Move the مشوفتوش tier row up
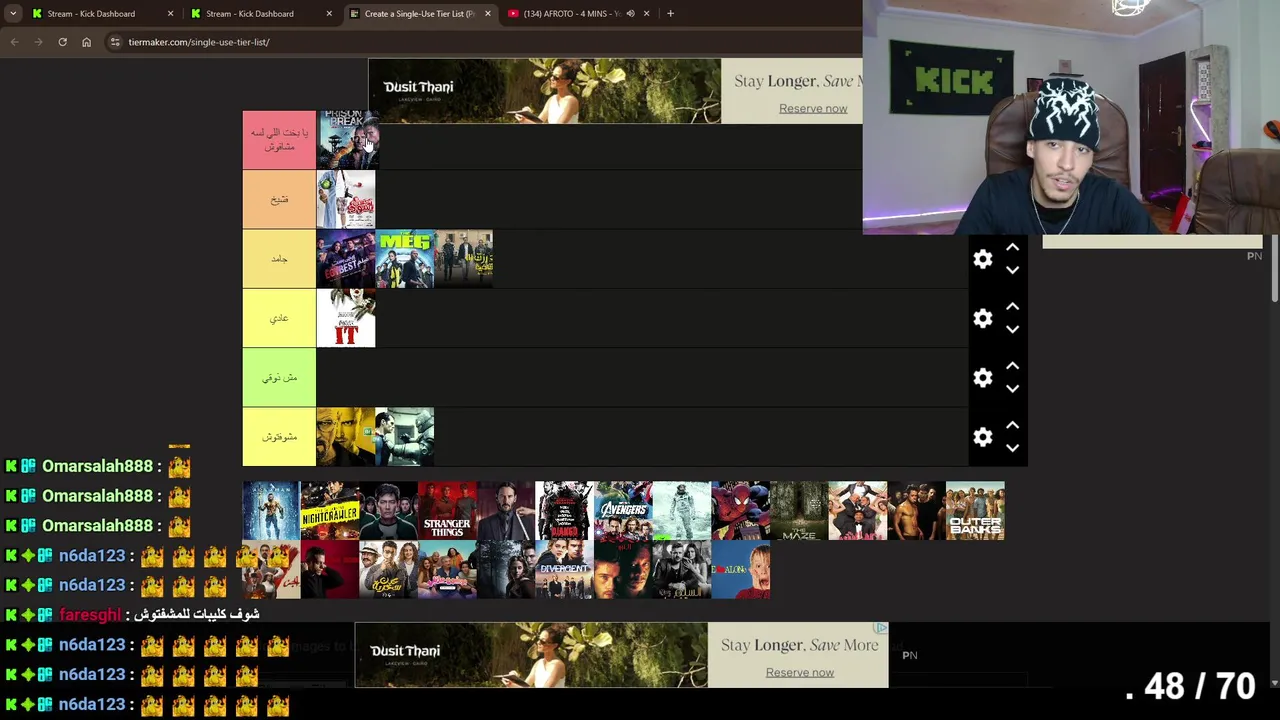Viewport: 1280px width, 720px height. click(1012, 425)
